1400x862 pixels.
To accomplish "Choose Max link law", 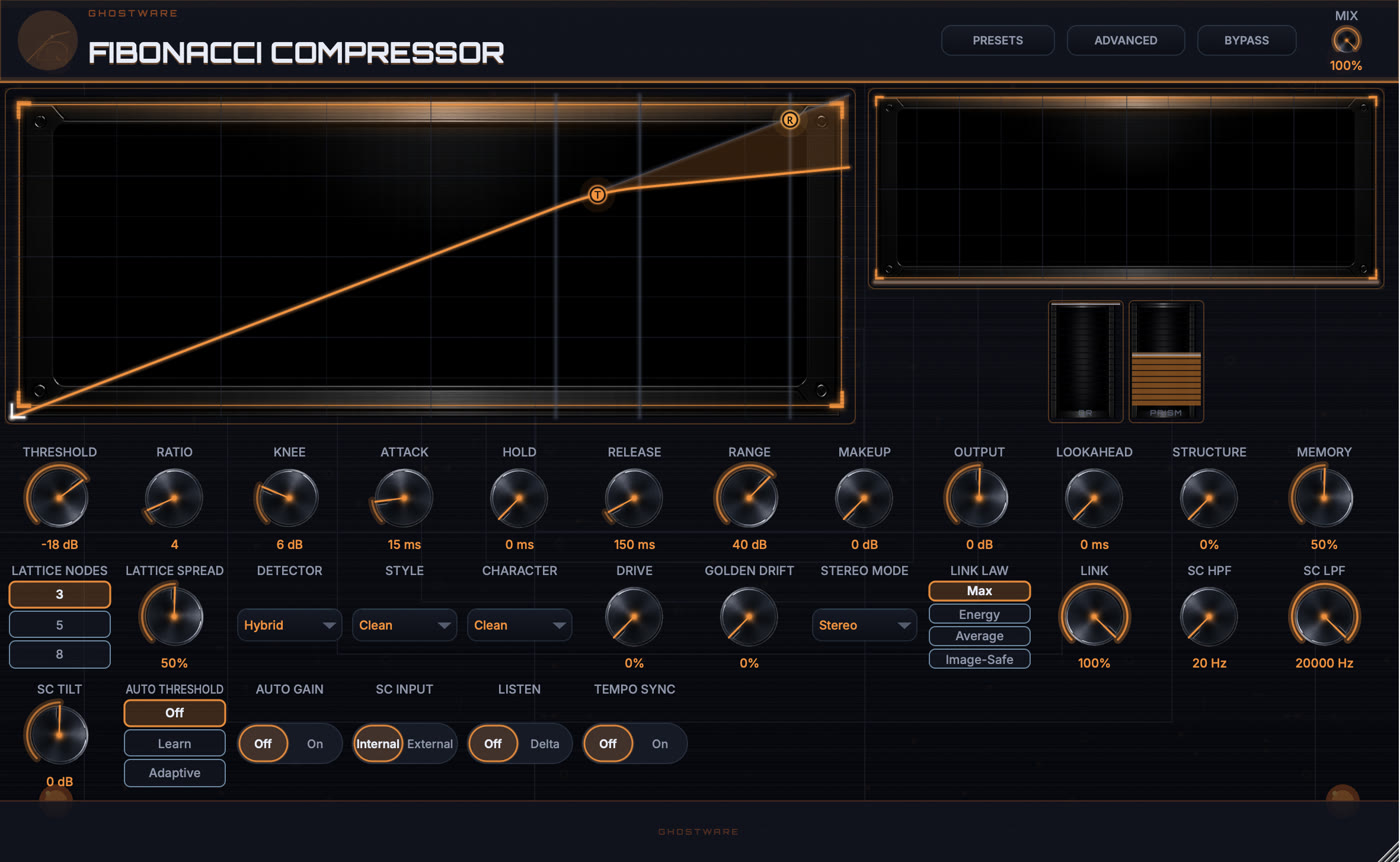I will (980, 591).
